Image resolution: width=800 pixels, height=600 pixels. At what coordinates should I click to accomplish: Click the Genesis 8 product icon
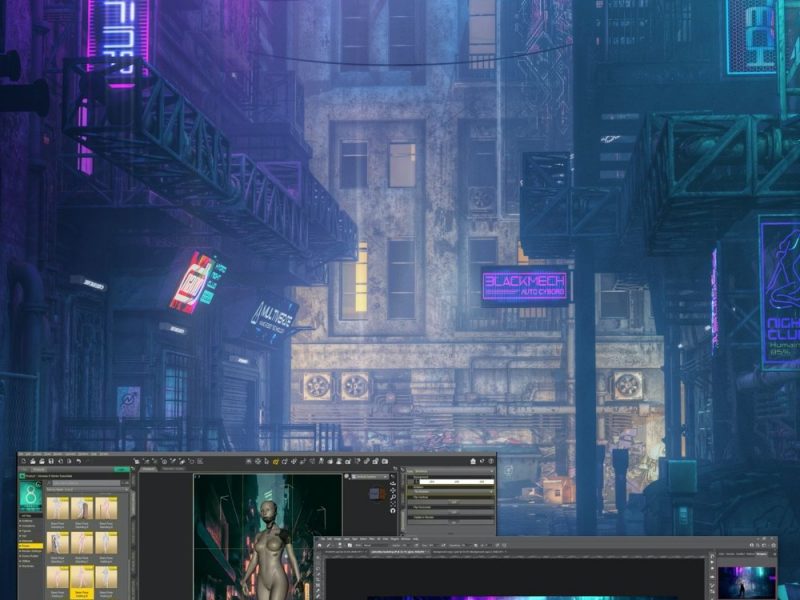point(31,495)
